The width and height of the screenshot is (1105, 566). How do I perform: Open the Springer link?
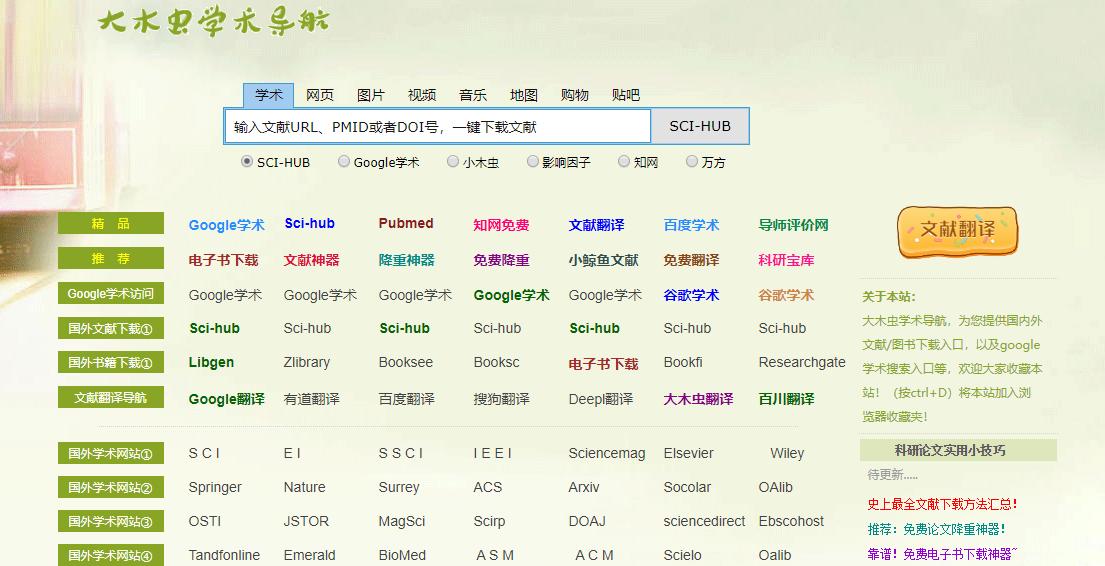click(x=215, y=487)
